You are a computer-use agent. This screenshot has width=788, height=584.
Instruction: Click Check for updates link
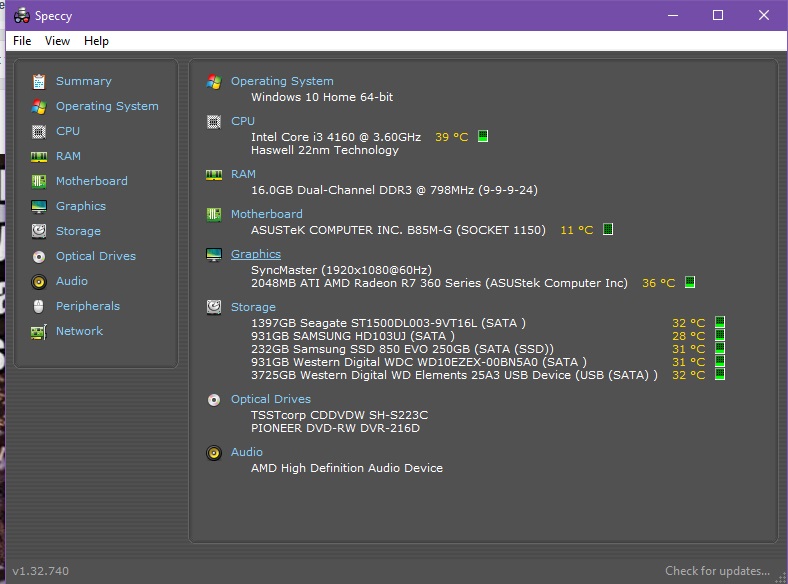point(718,571)
